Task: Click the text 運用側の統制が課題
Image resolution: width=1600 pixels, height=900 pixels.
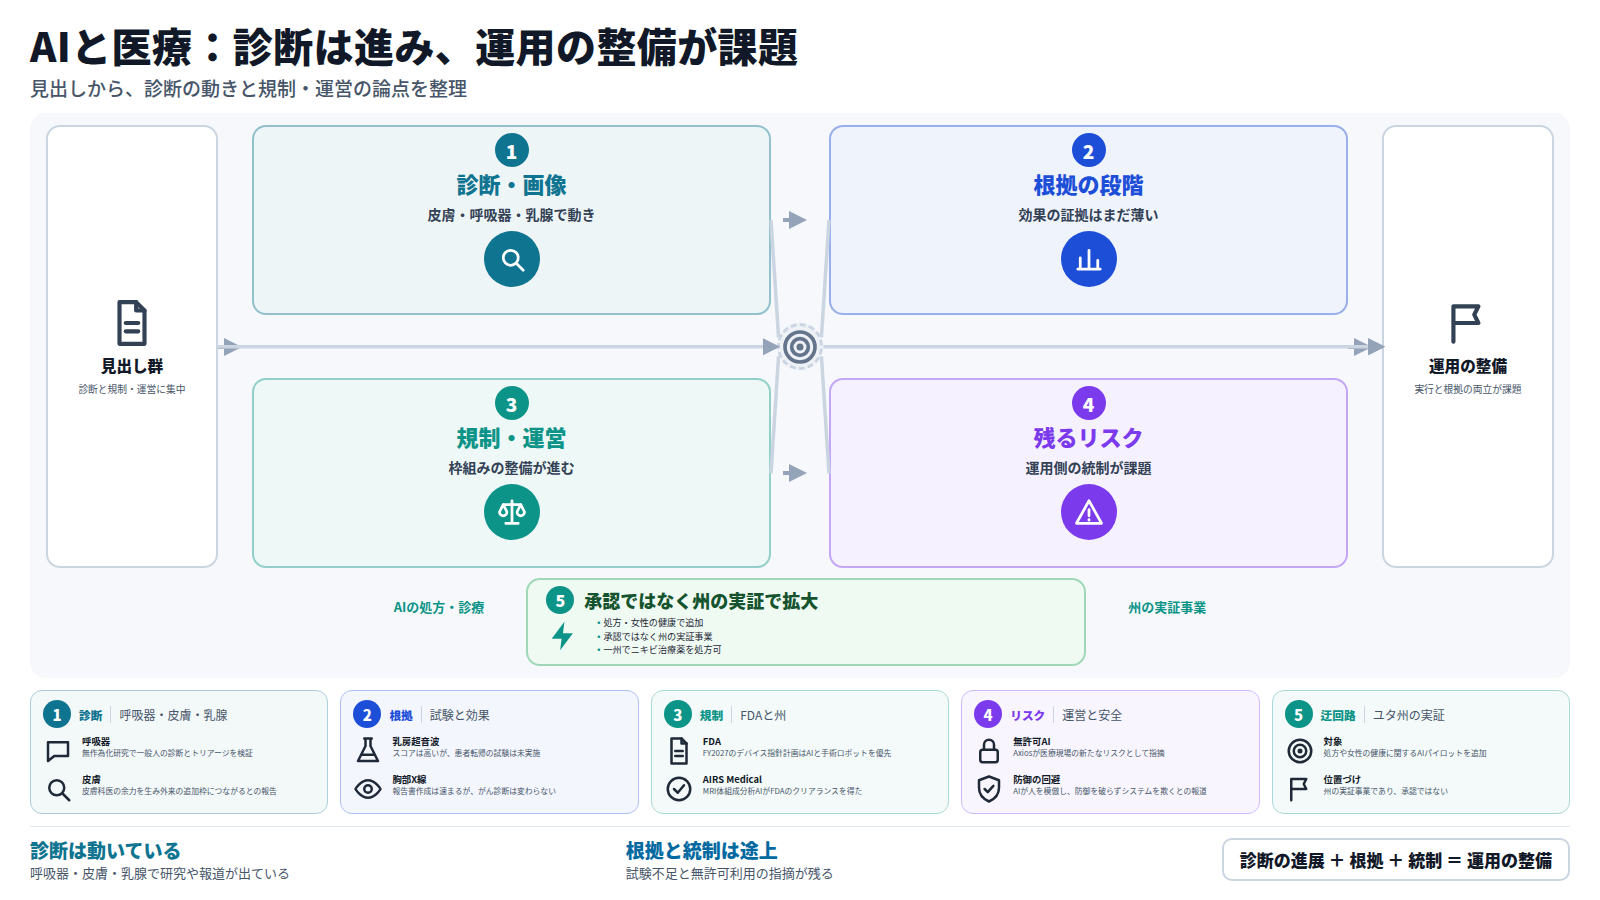Action: pos(1089,468)
